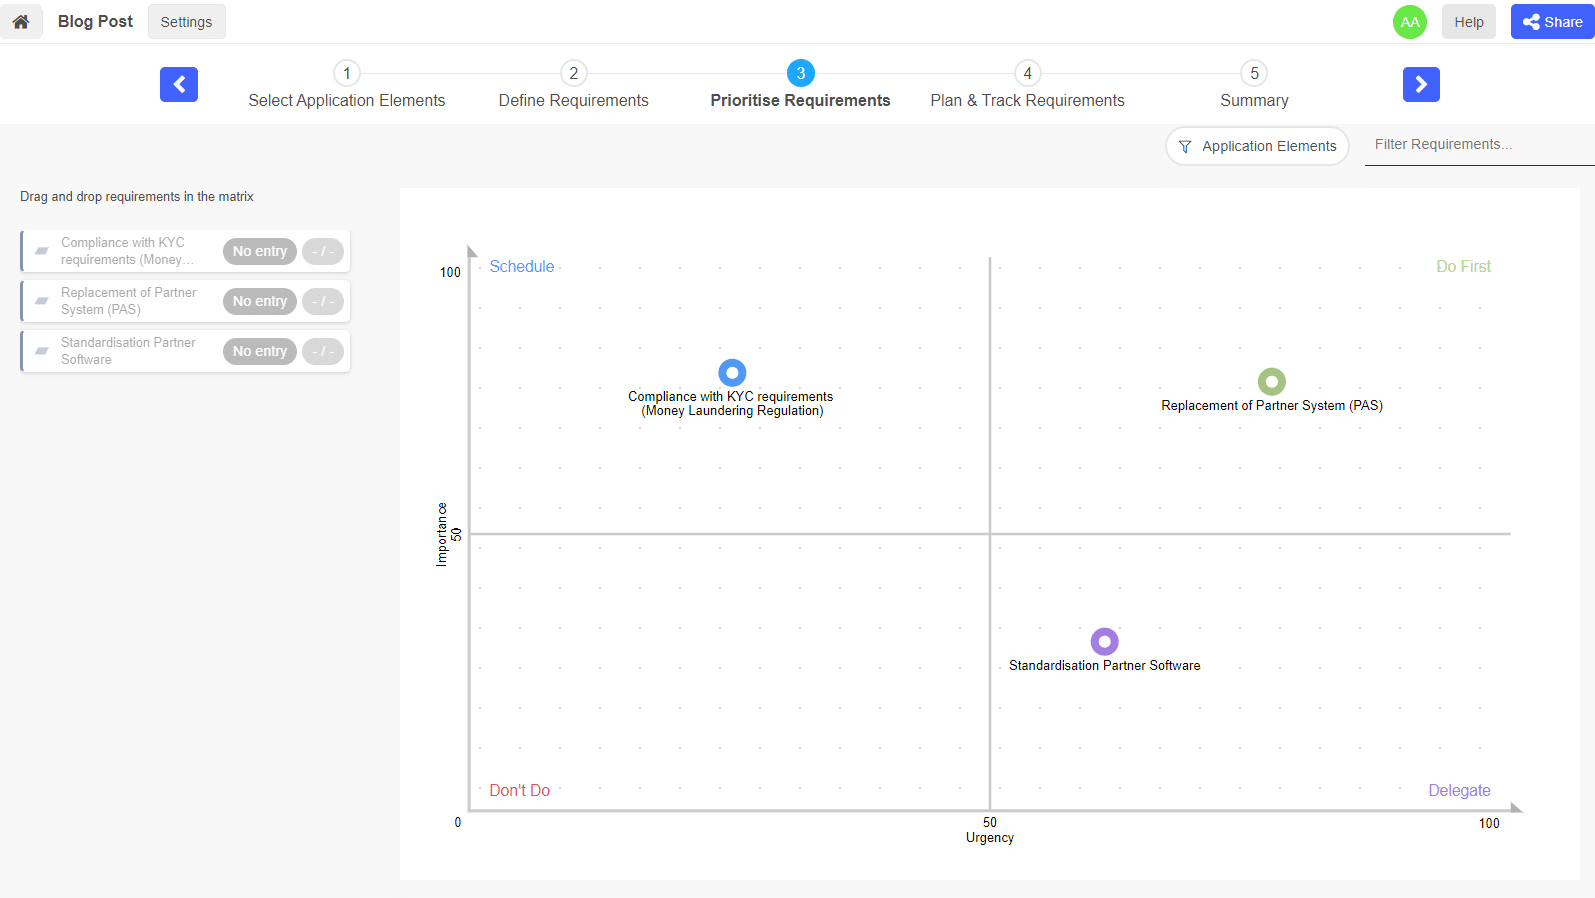Open the AA user avatar

point(1409,22)
